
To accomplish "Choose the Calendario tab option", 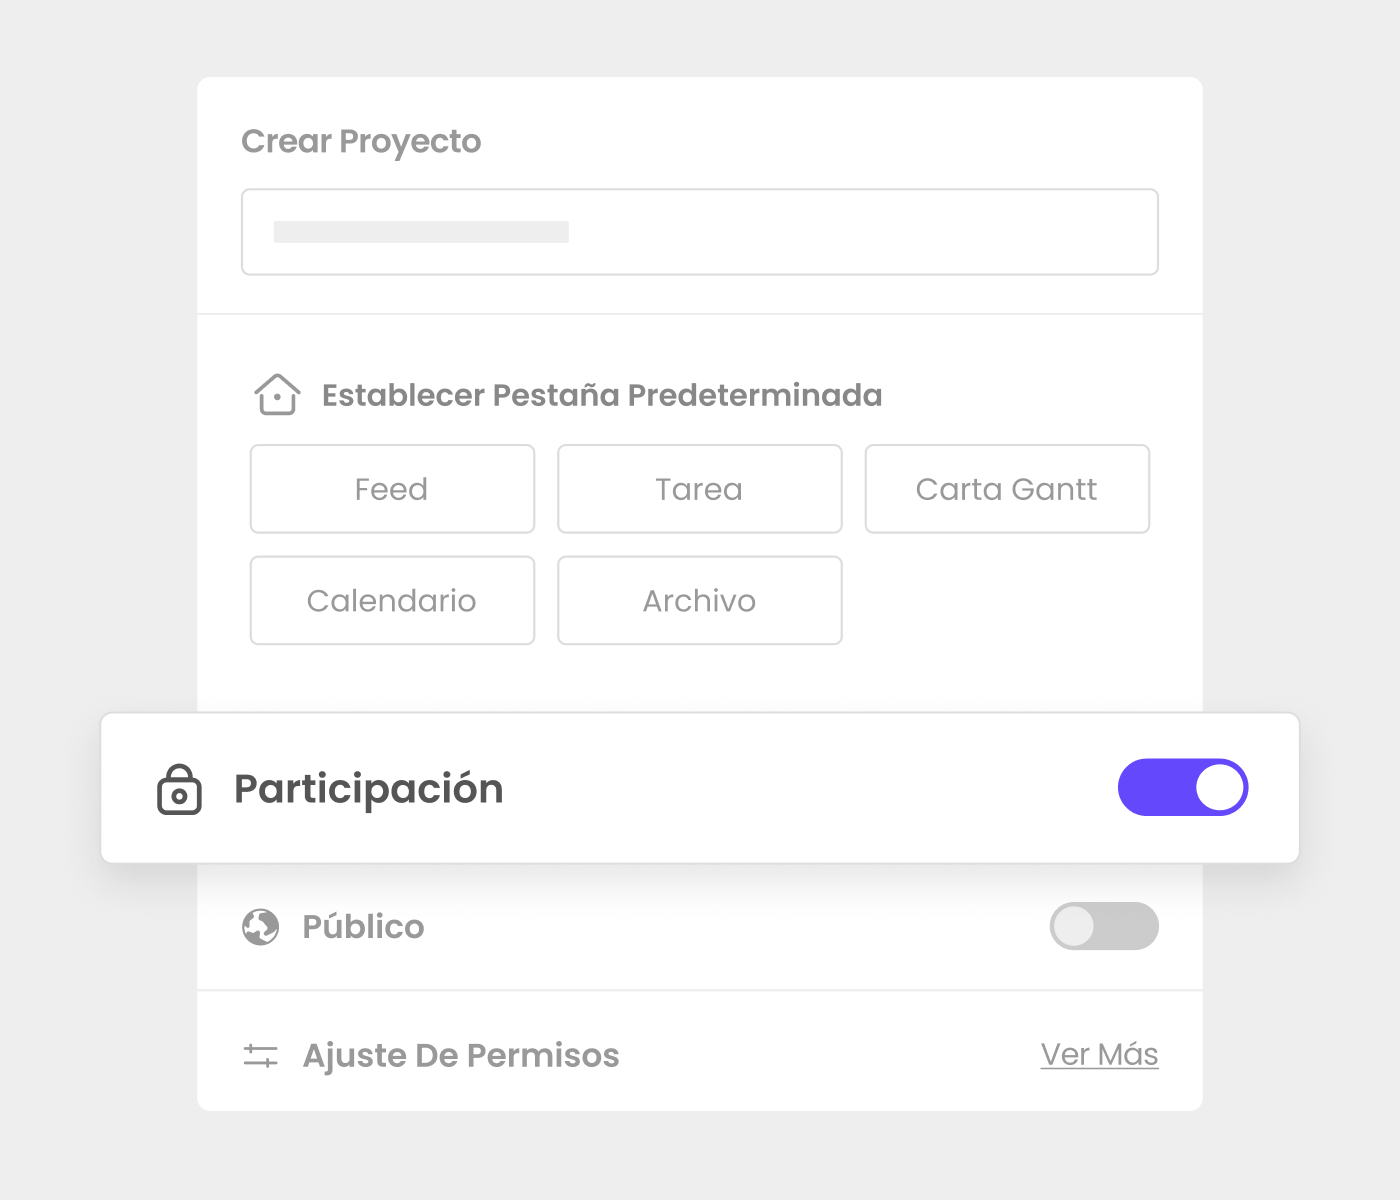I will (392, 600).
